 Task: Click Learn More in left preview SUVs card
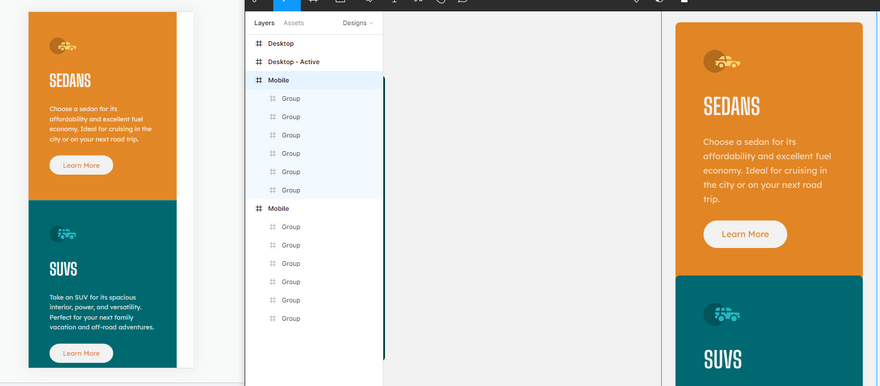(81, 353)
